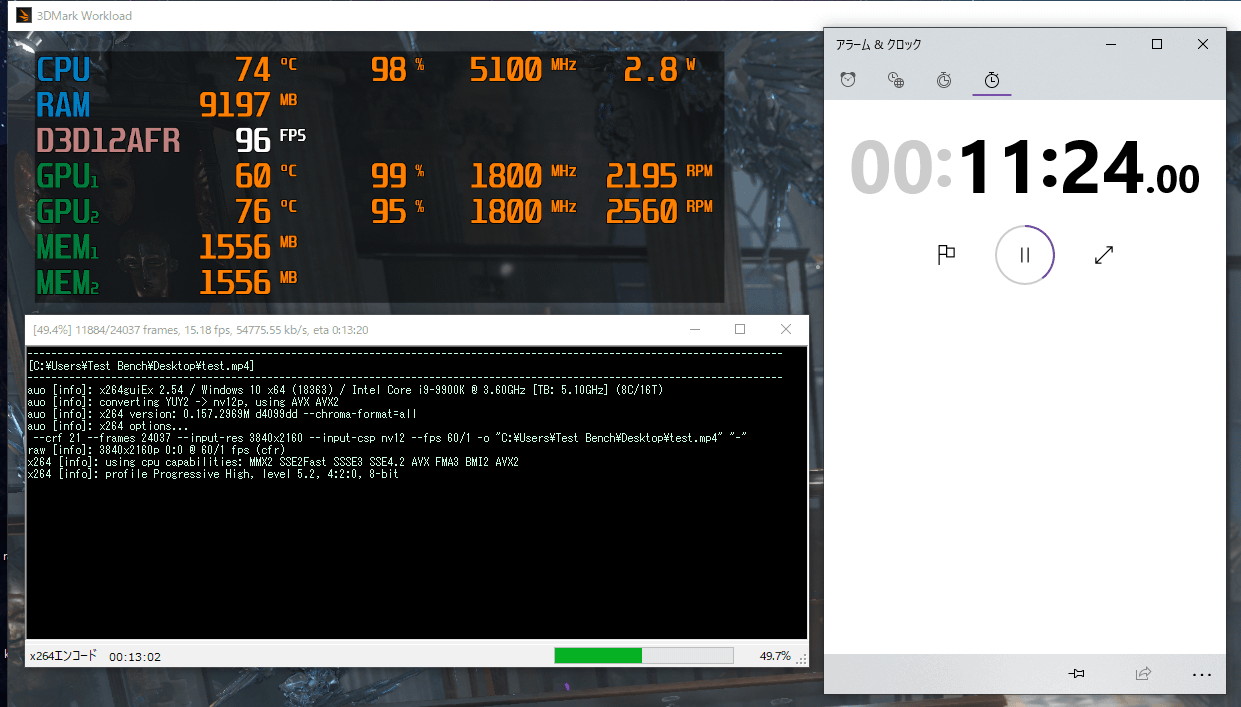Click the GPU2 clock 1800 MHz reading
The image size is (1241, 707).
[523, 211]
